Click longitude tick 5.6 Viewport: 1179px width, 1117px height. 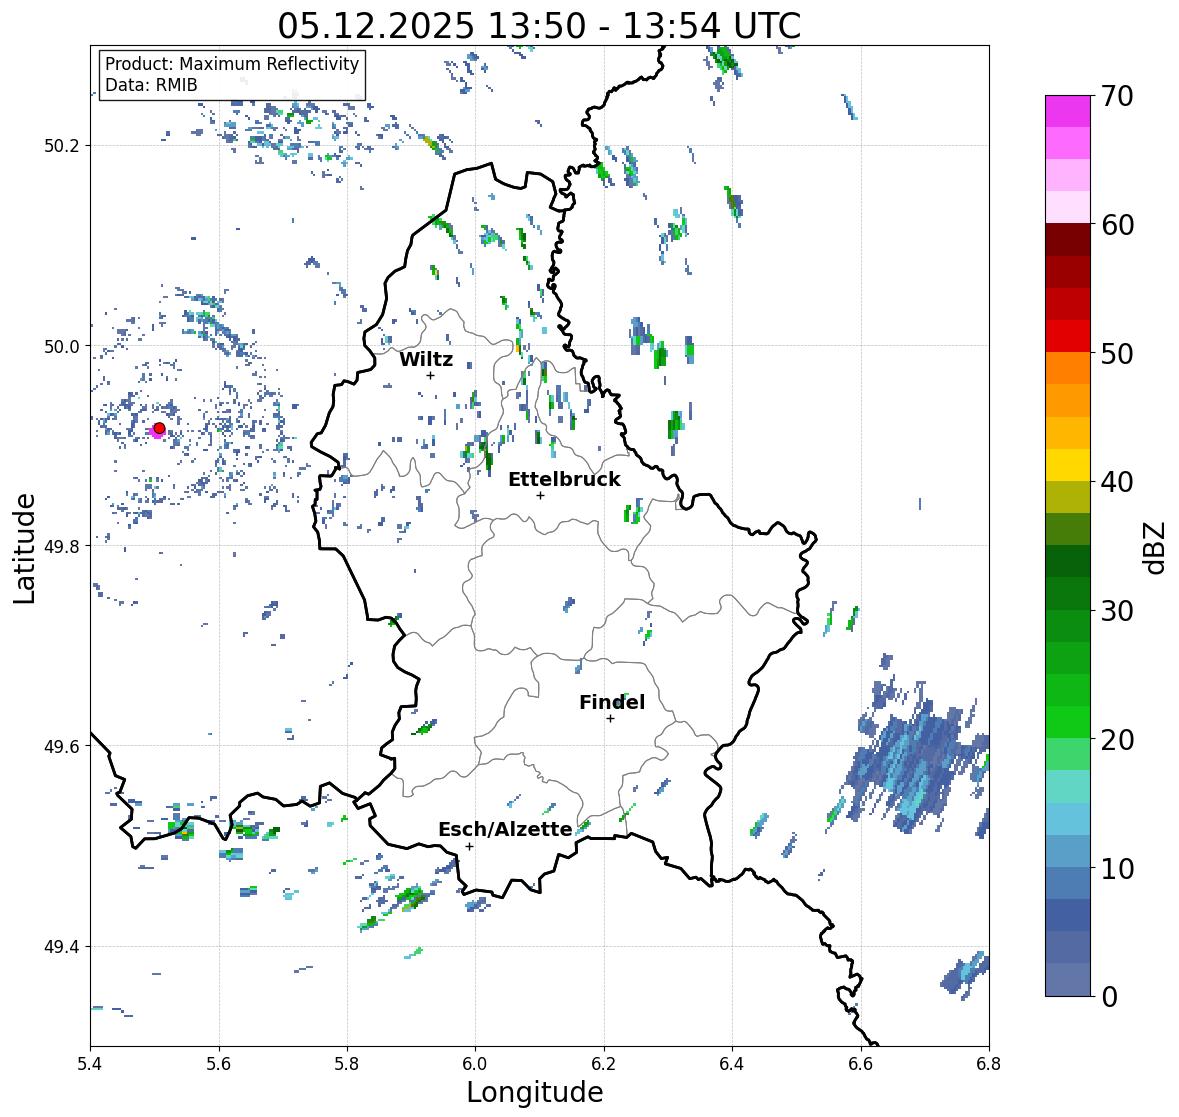tap(219, 1064)
